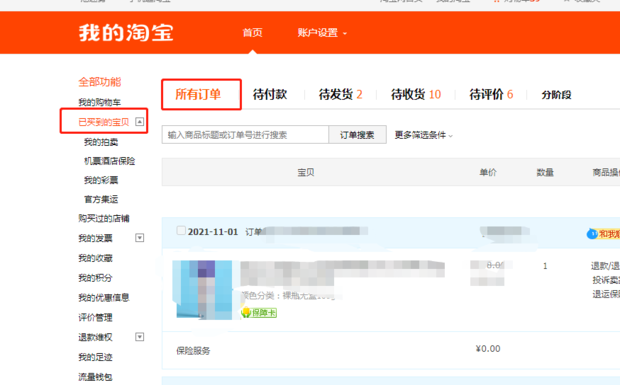The height and width of the screenshot is (385, 620).
Task: Open the 分阶段 tab
Action: click(556, 95)
